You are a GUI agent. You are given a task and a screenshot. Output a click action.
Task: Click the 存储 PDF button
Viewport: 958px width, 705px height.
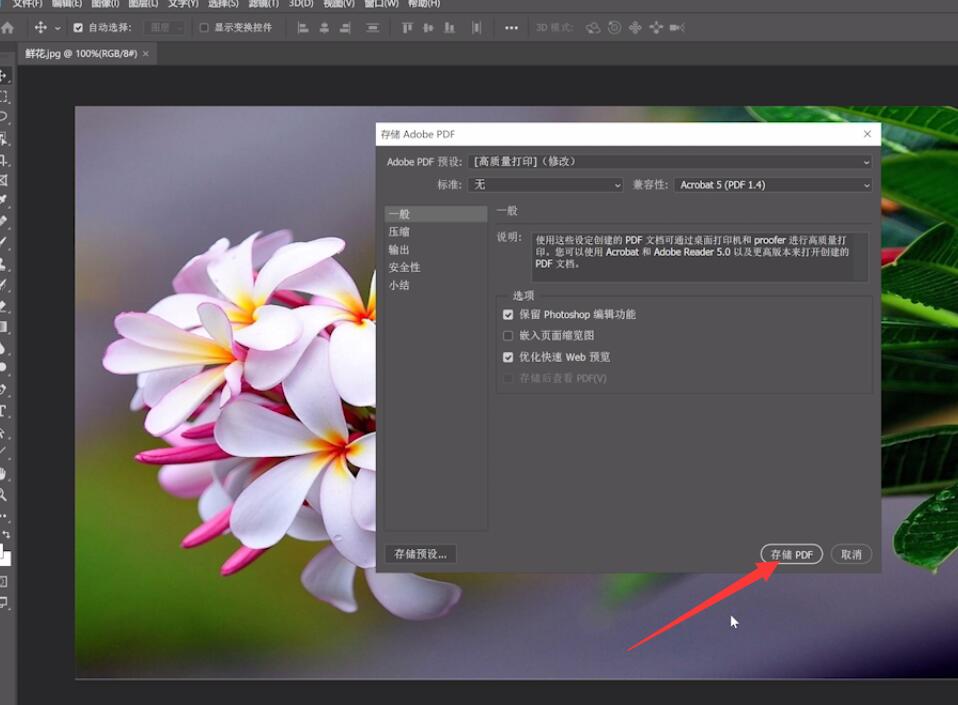(791, 554)
